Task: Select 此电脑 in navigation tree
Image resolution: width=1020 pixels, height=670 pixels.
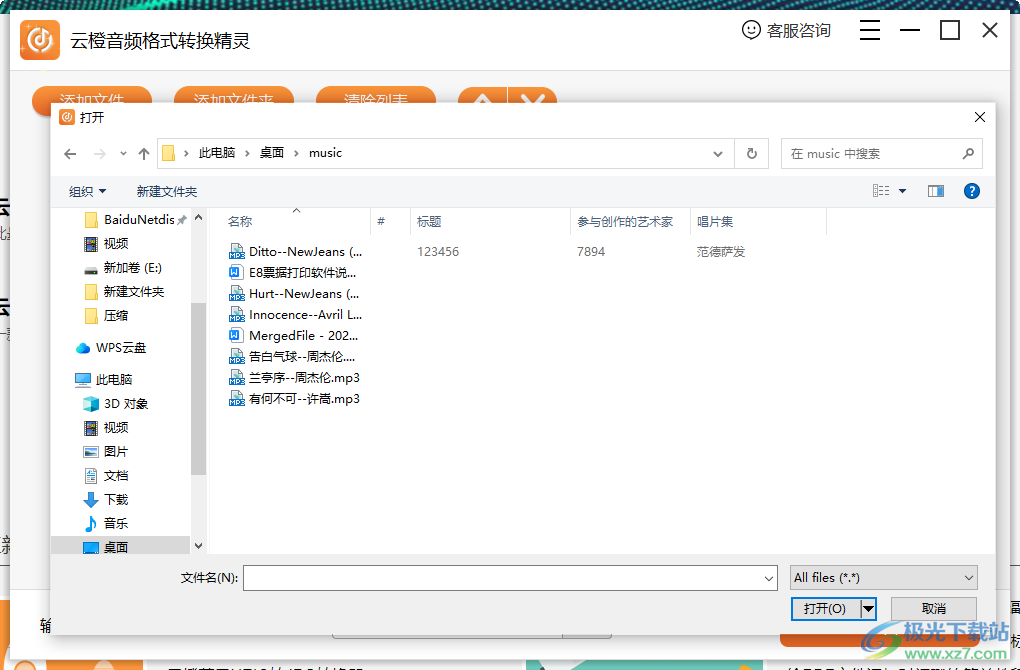Action: [104, 380]
